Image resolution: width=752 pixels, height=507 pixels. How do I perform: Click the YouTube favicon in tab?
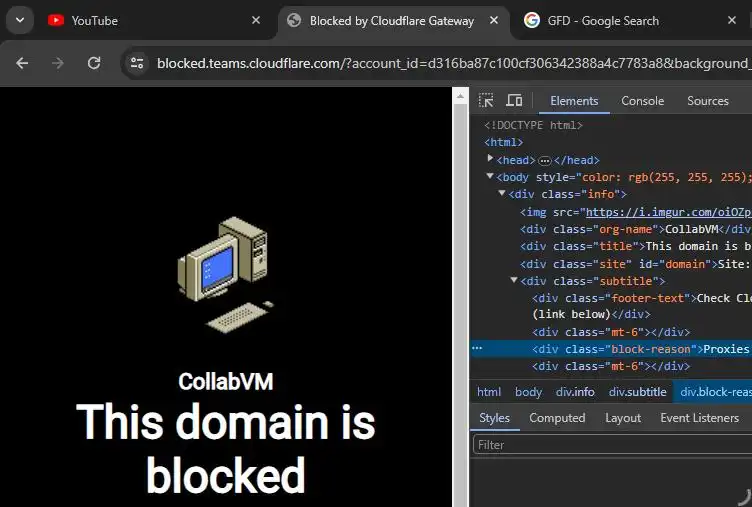click(56, 20)
